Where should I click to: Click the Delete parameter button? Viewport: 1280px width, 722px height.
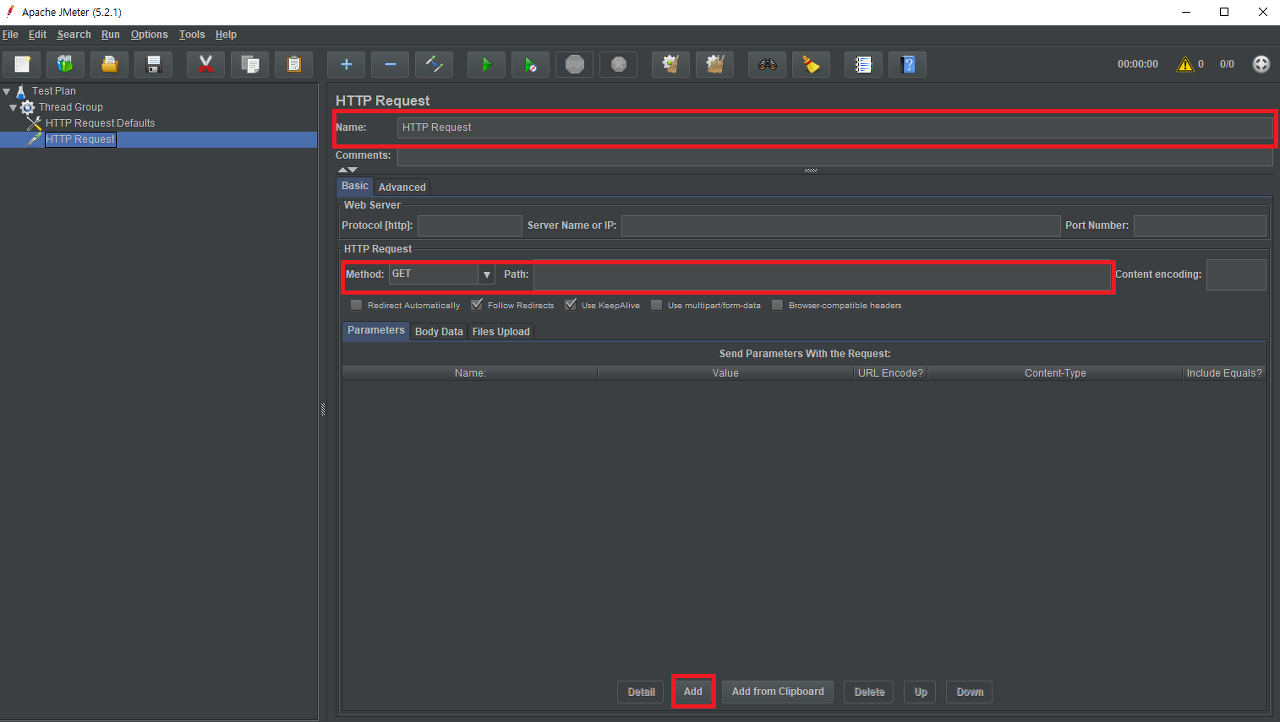869,691
